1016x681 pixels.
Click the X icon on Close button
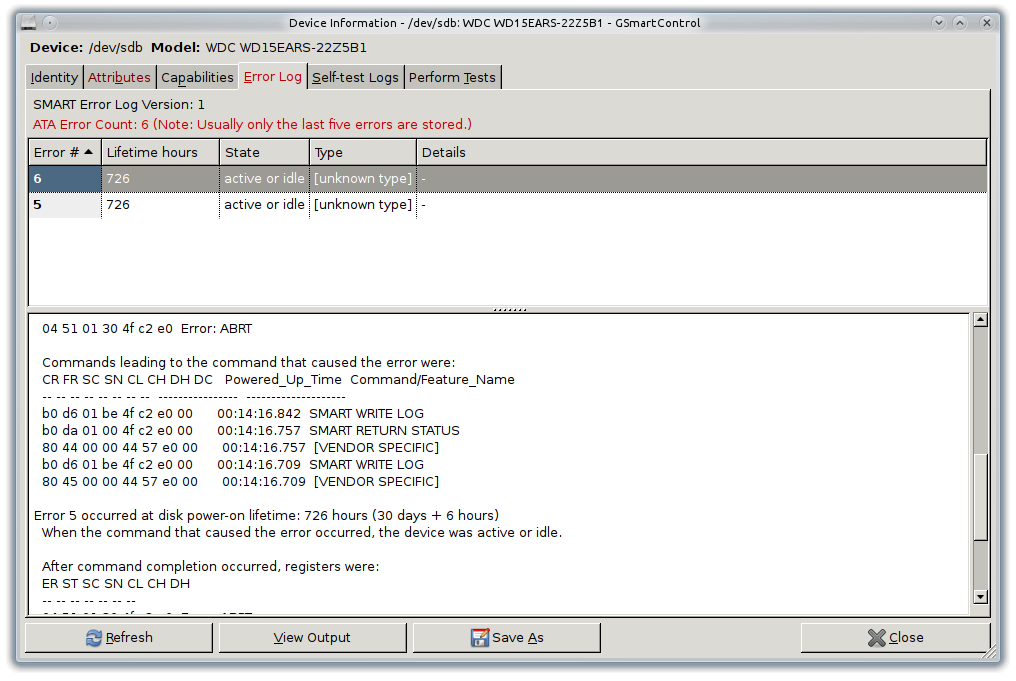point(877,638)
